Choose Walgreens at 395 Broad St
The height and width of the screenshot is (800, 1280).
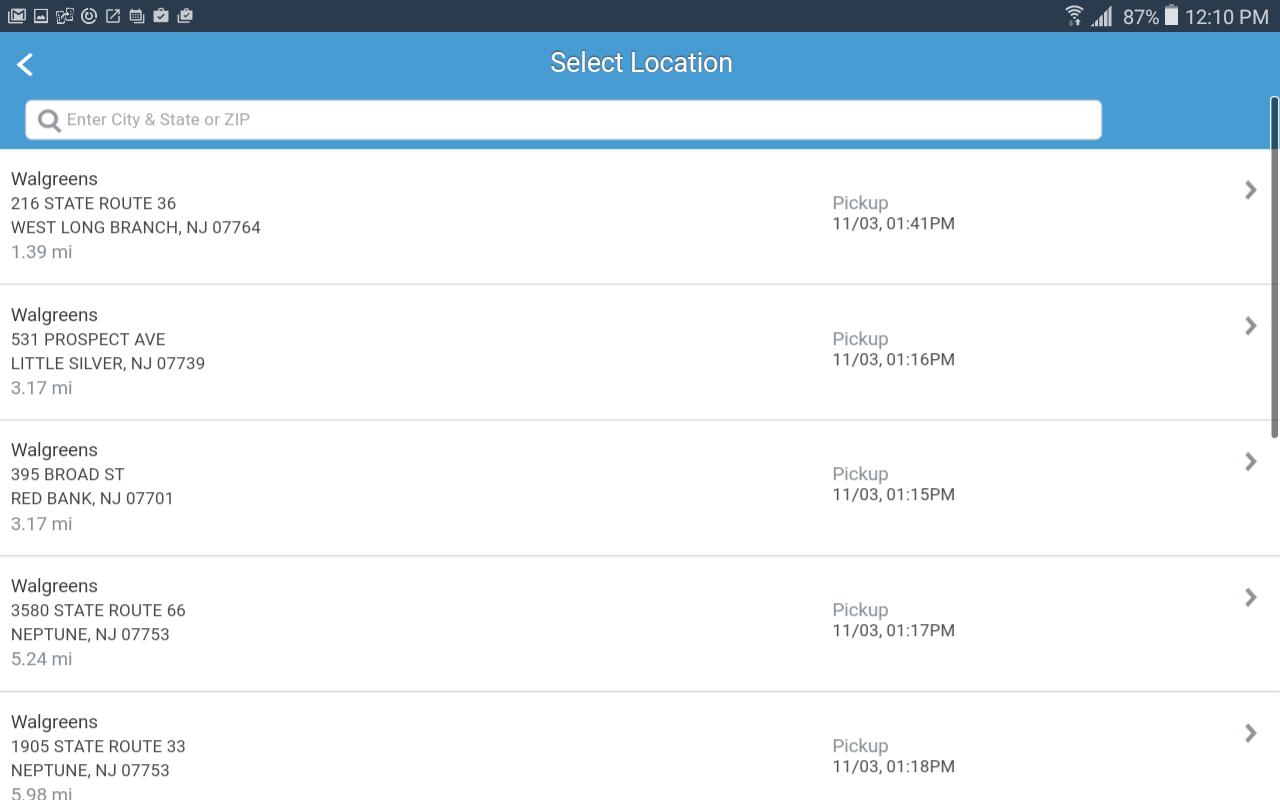coord(640,488)
